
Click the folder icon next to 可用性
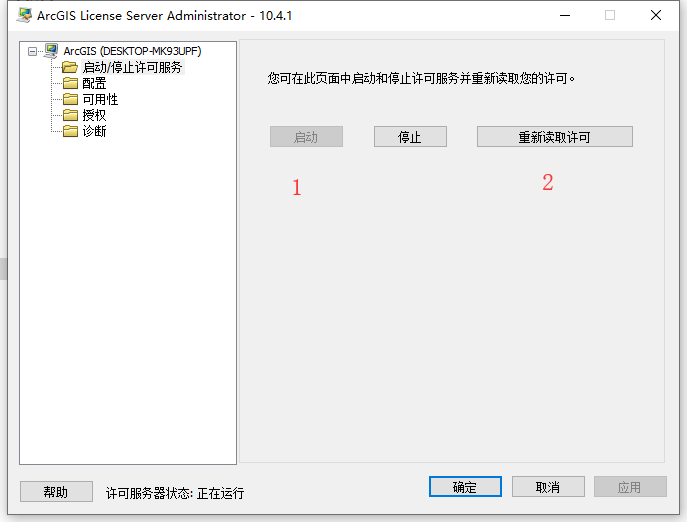pos(70,99)
